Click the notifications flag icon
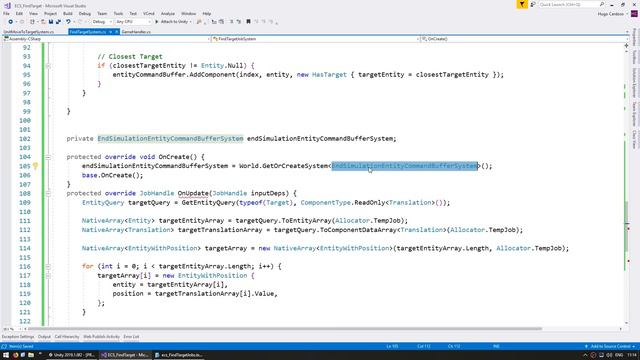640x360 pixels. pos(522,4)
